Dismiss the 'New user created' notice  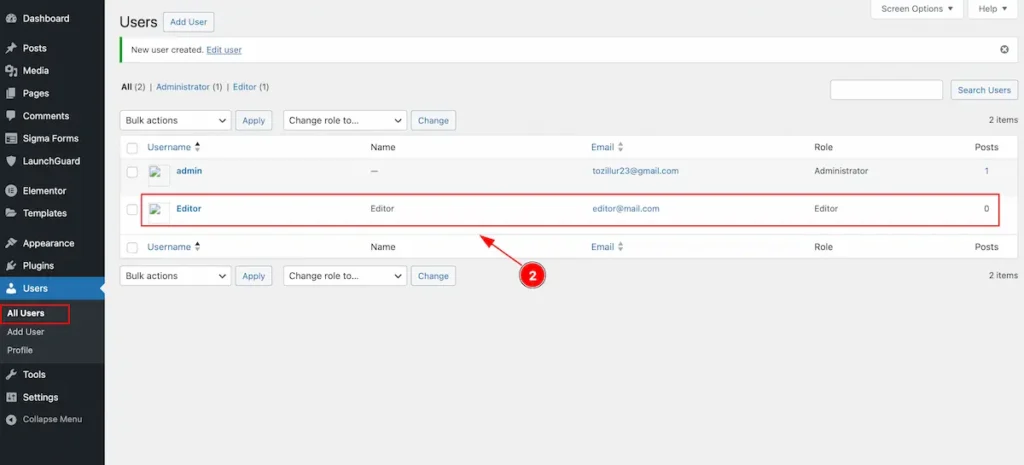(x=1004, y=50)
